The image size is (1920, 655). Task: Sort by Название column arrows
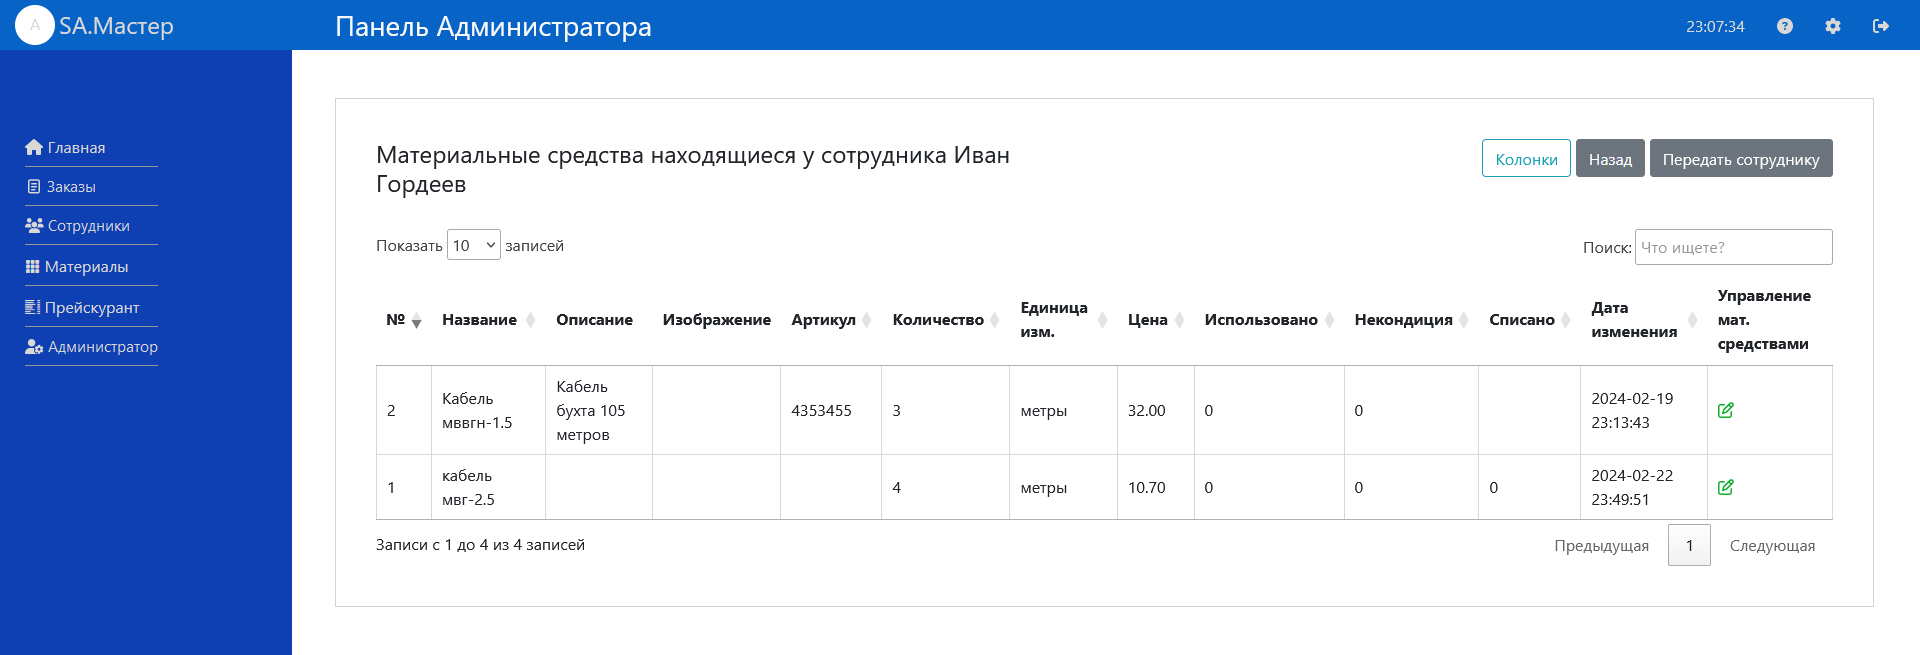[x=530, y=320]
